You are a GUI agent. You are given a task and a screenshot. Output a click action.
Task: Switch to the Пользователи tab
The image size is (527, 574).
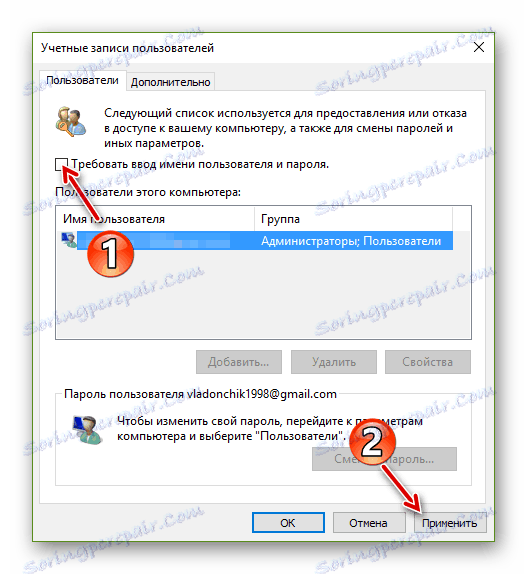click(x=83, y=81)
